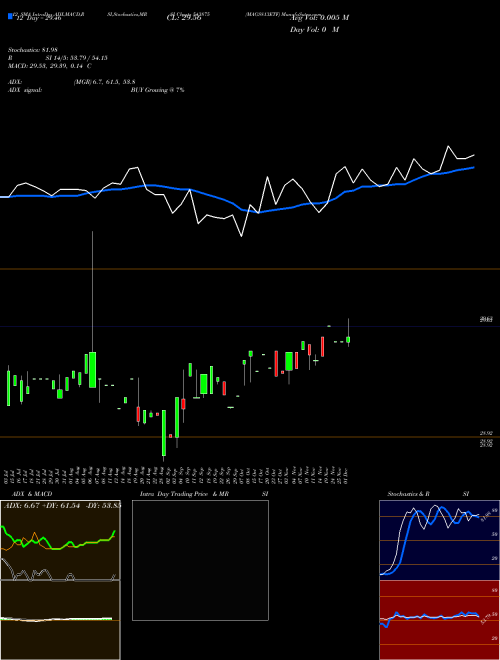Viewport: 500px width, 660px height.
Task: Click the last green candlestick in the price chart
Action: click(x=348, y=340)
